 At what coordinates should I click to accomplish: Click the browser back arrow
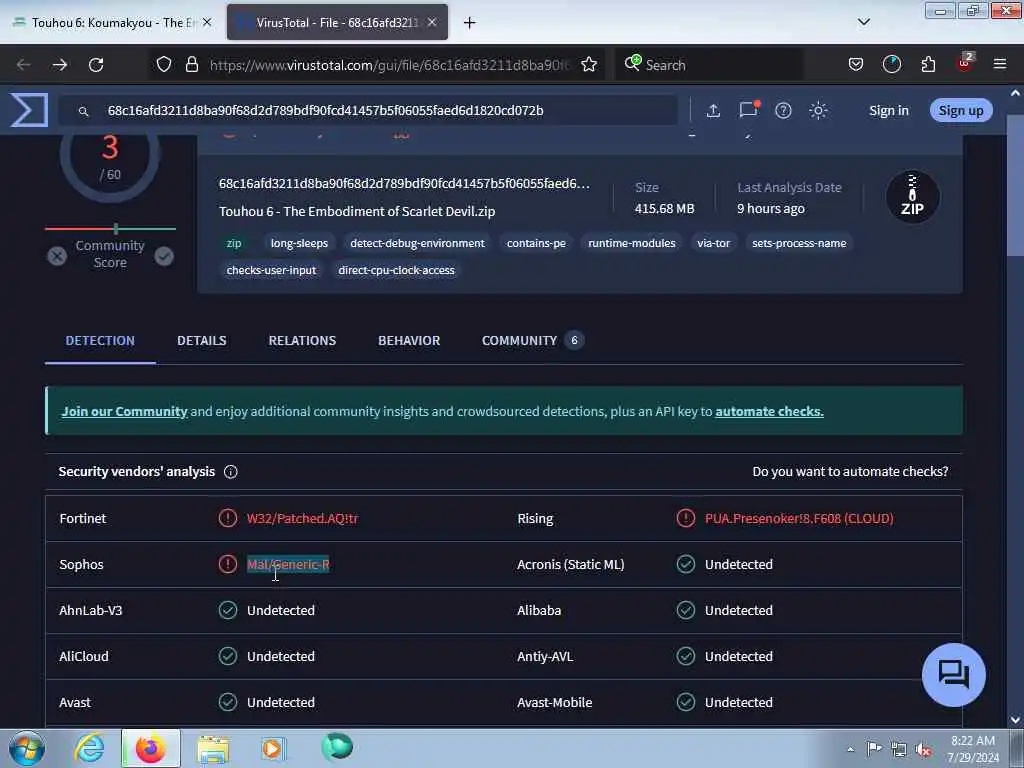tap(24, 65)
